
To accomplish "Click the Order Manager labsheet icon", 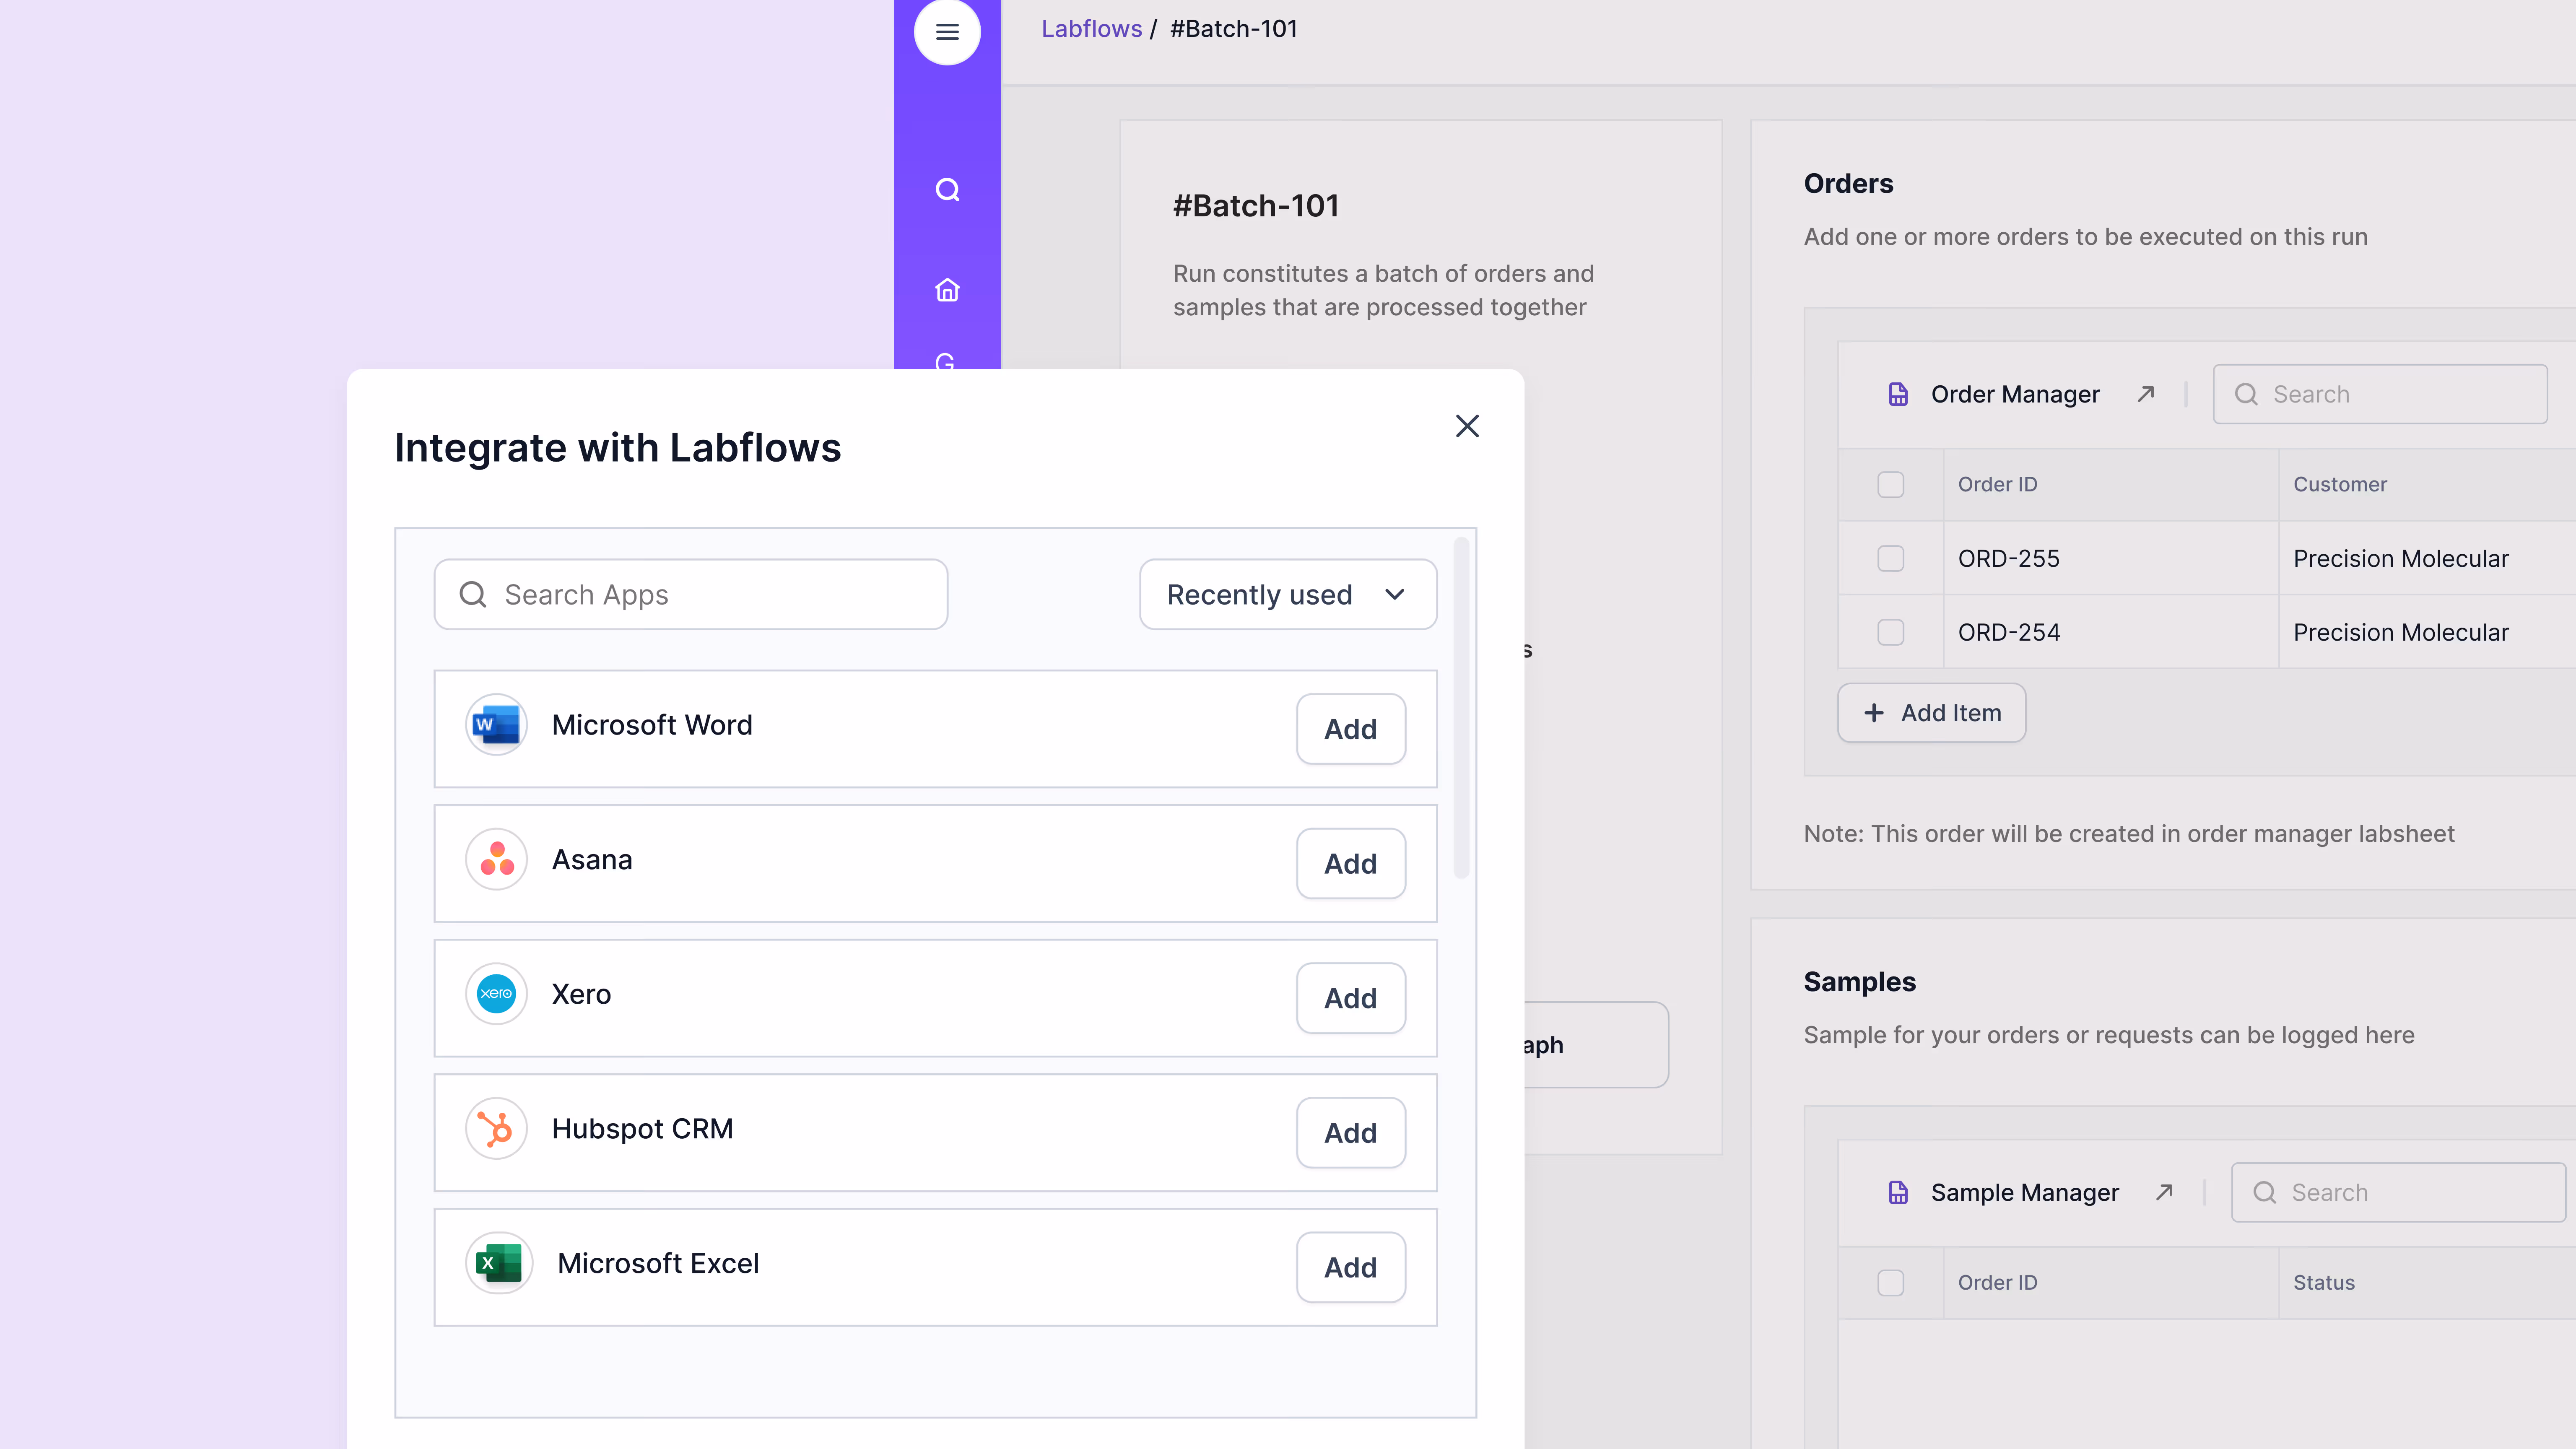I will (x=1897, y=394).
